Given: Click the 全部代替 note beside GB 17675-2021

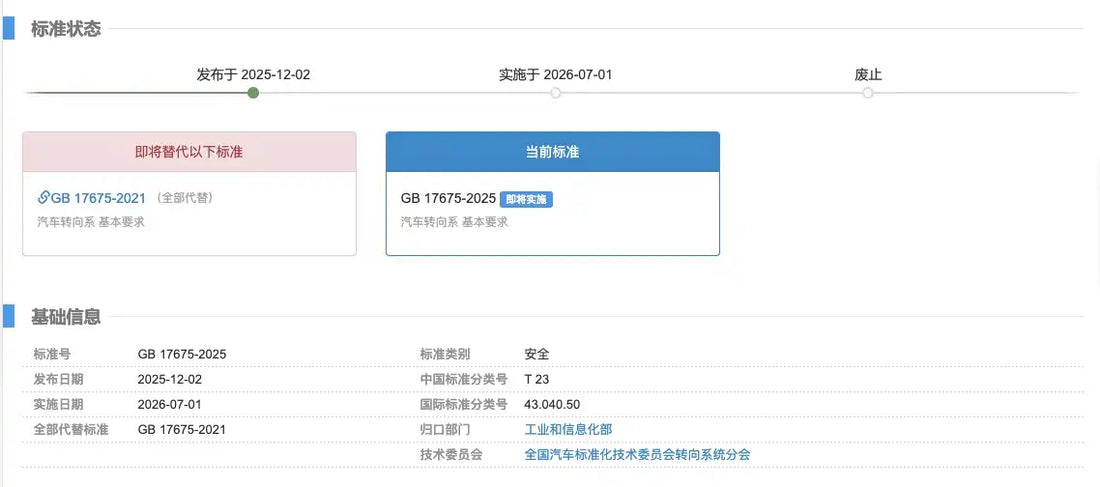Looking at the screenshot, I should 184,198.
